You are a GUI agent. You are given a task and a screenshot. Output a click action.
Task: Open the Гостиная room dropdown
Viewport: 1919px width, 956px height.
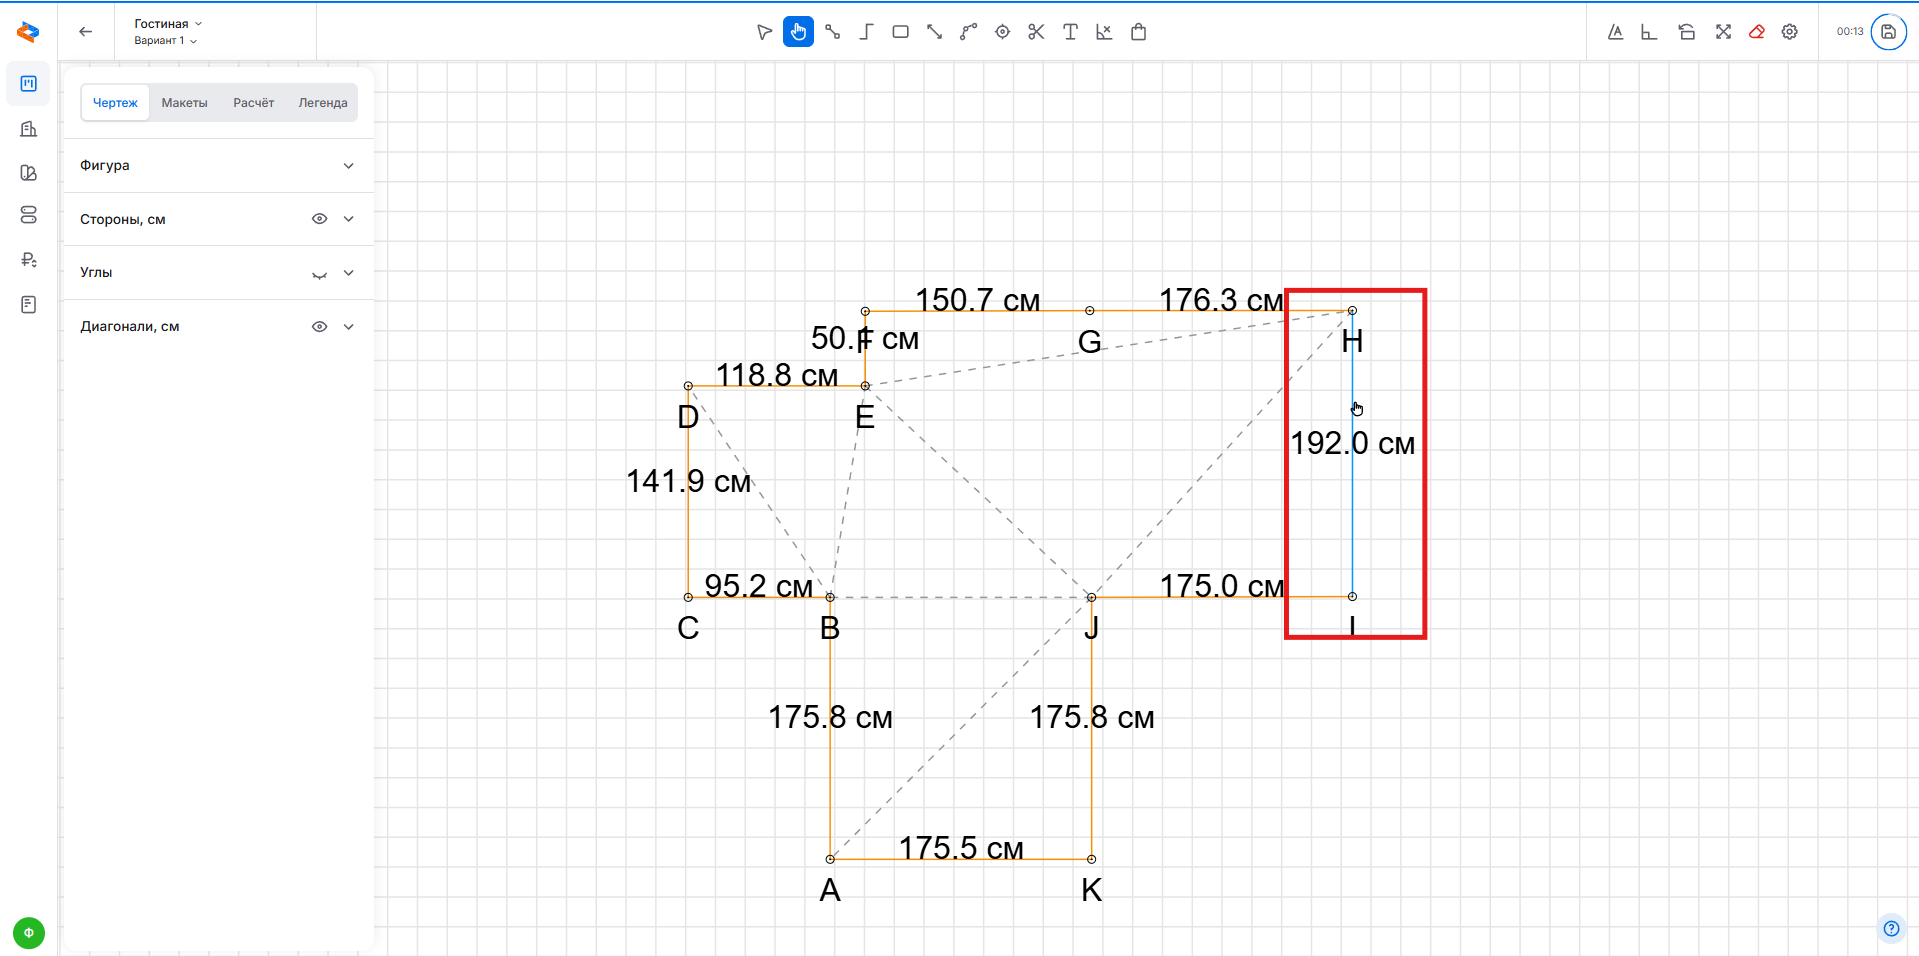[168, 24]
